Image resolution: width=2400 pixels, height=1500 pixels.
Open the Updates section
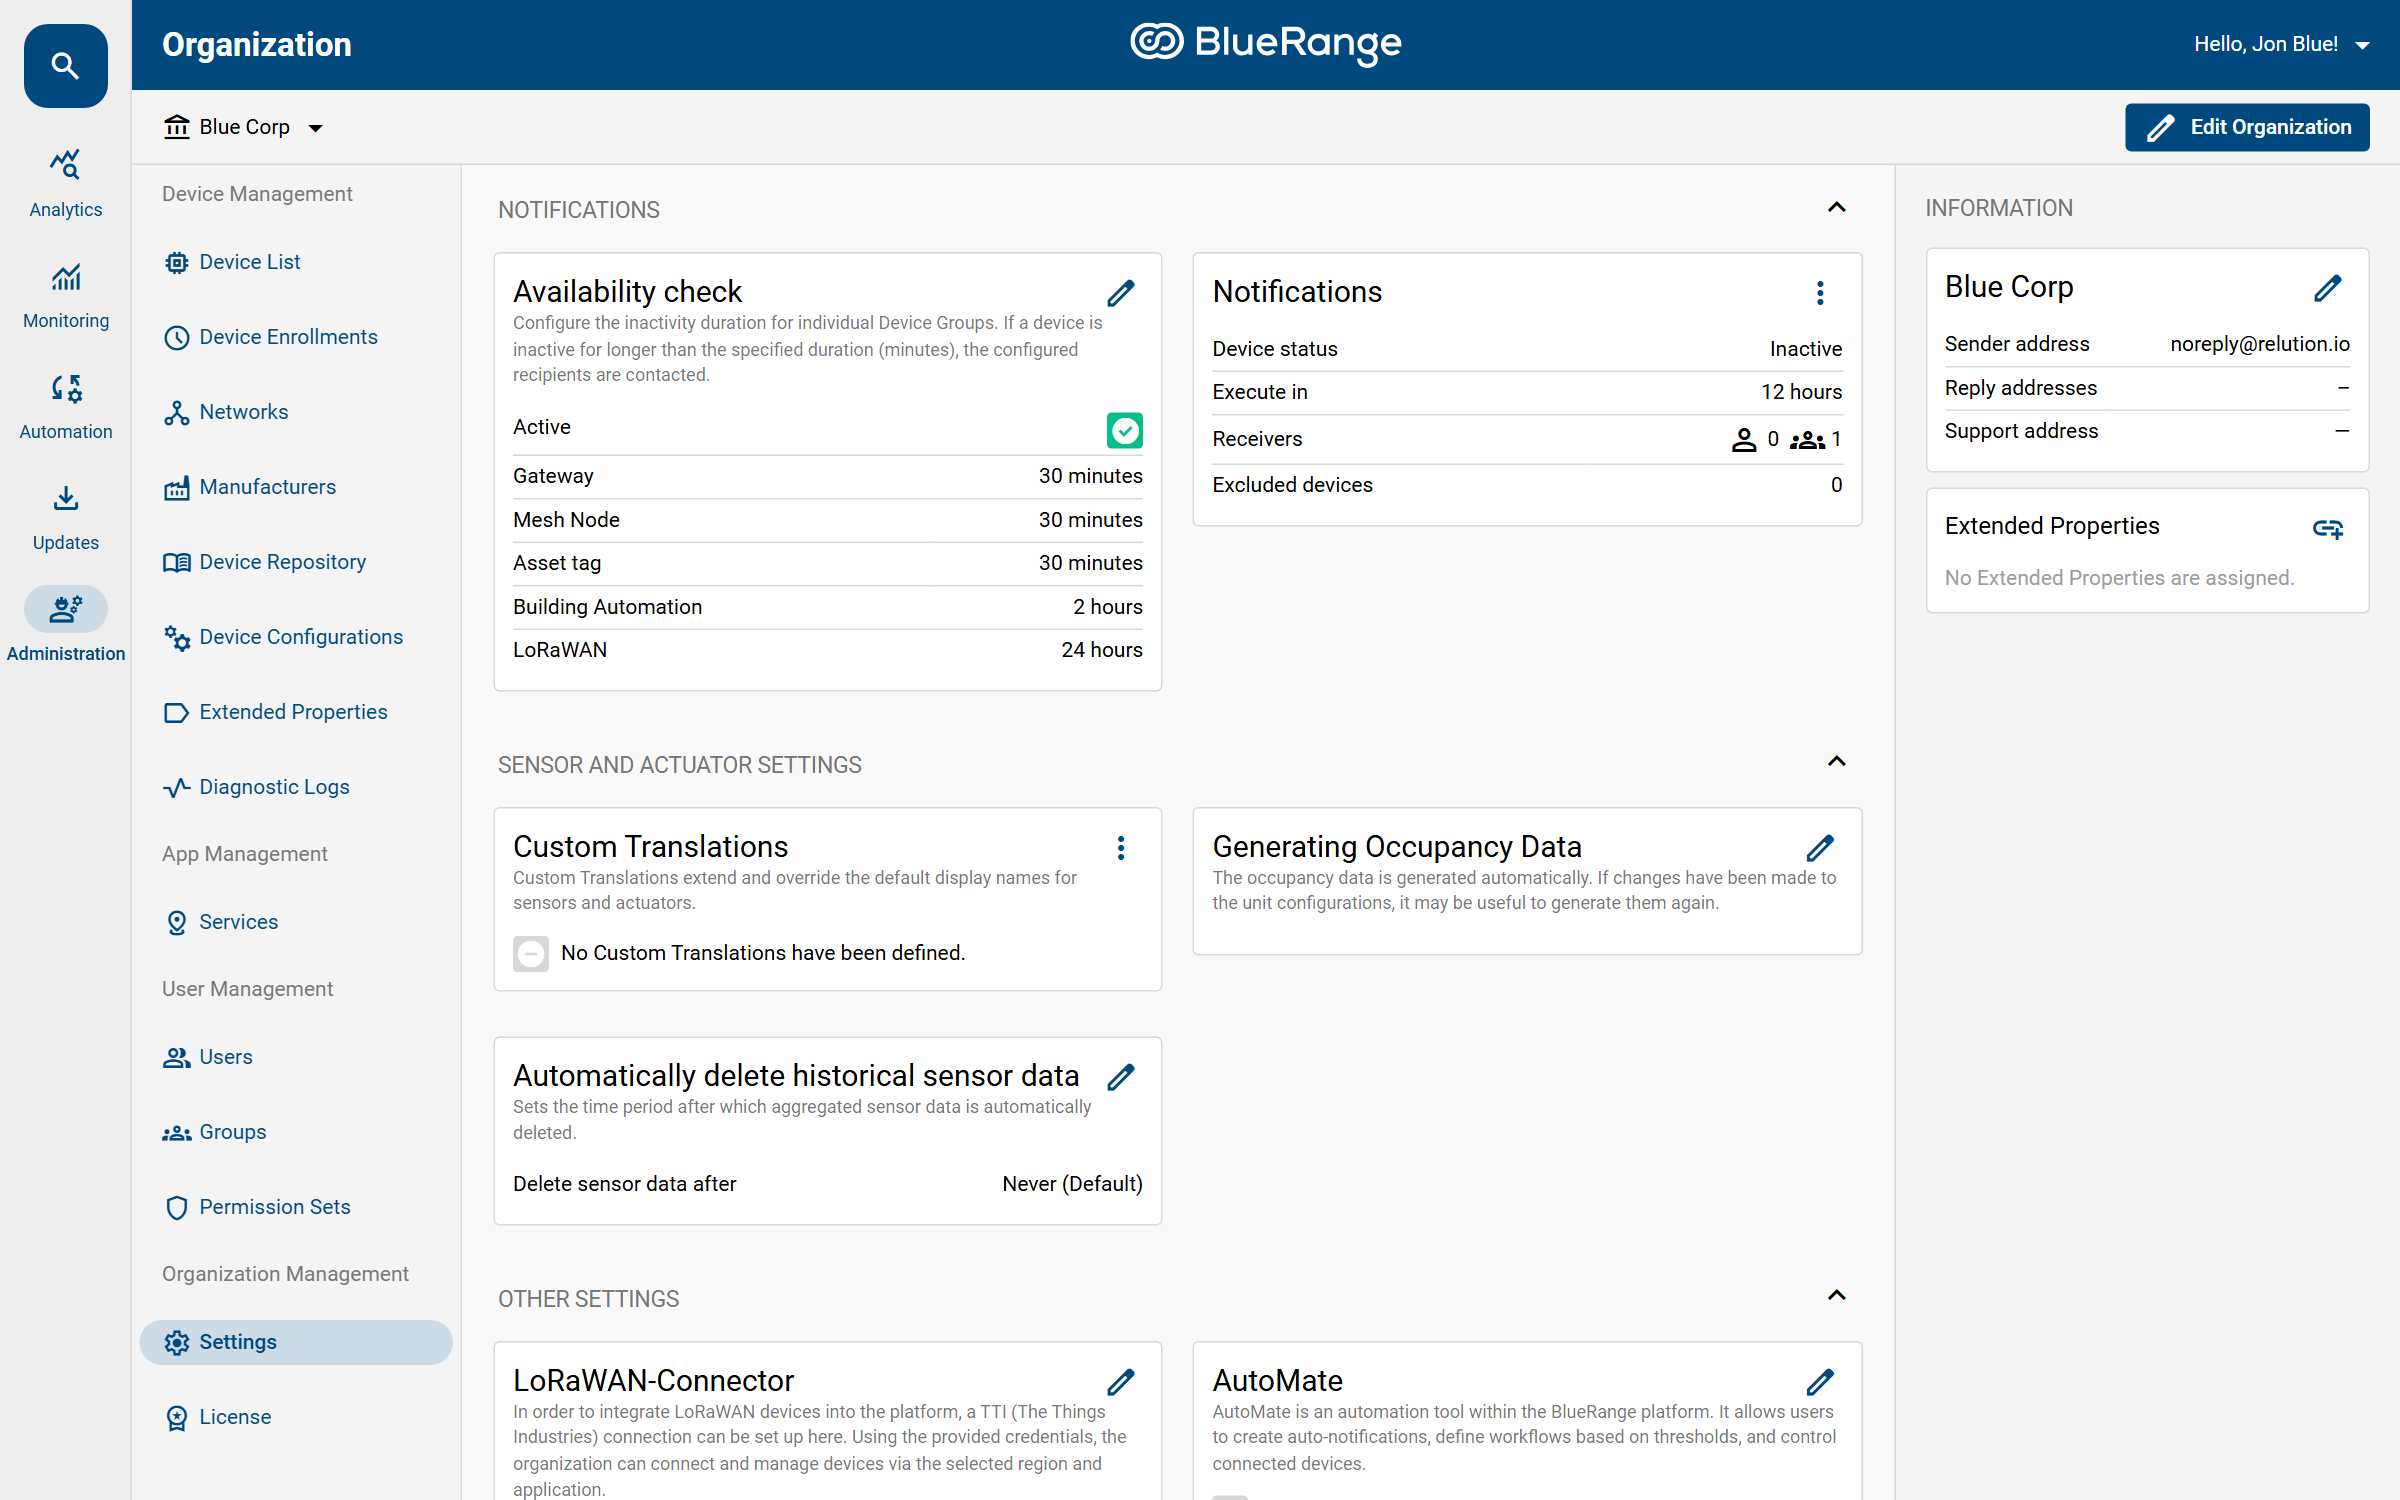(x=66, y=517)
